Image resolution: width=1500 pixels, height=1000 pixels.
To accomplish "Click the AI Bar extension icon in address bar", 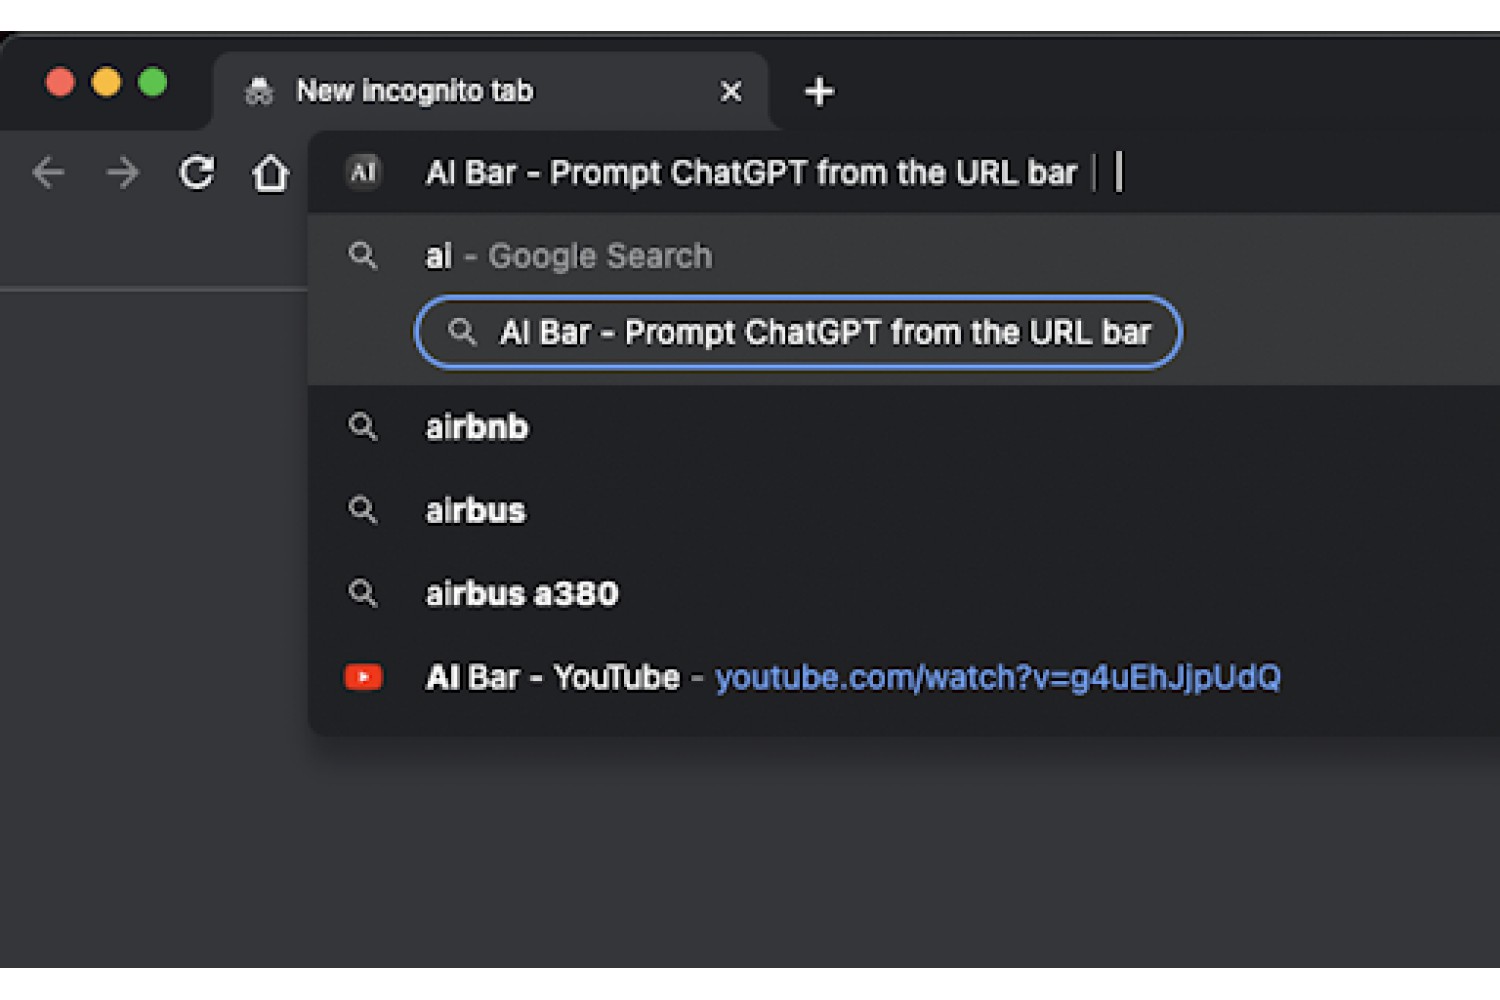I will [364, 172].
